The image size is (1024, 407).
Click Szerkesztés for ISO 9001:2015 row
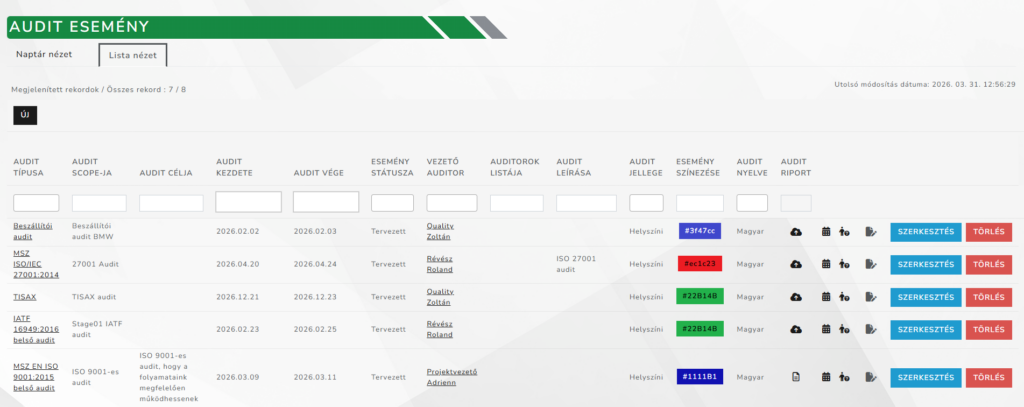click(x=925, y=378)
